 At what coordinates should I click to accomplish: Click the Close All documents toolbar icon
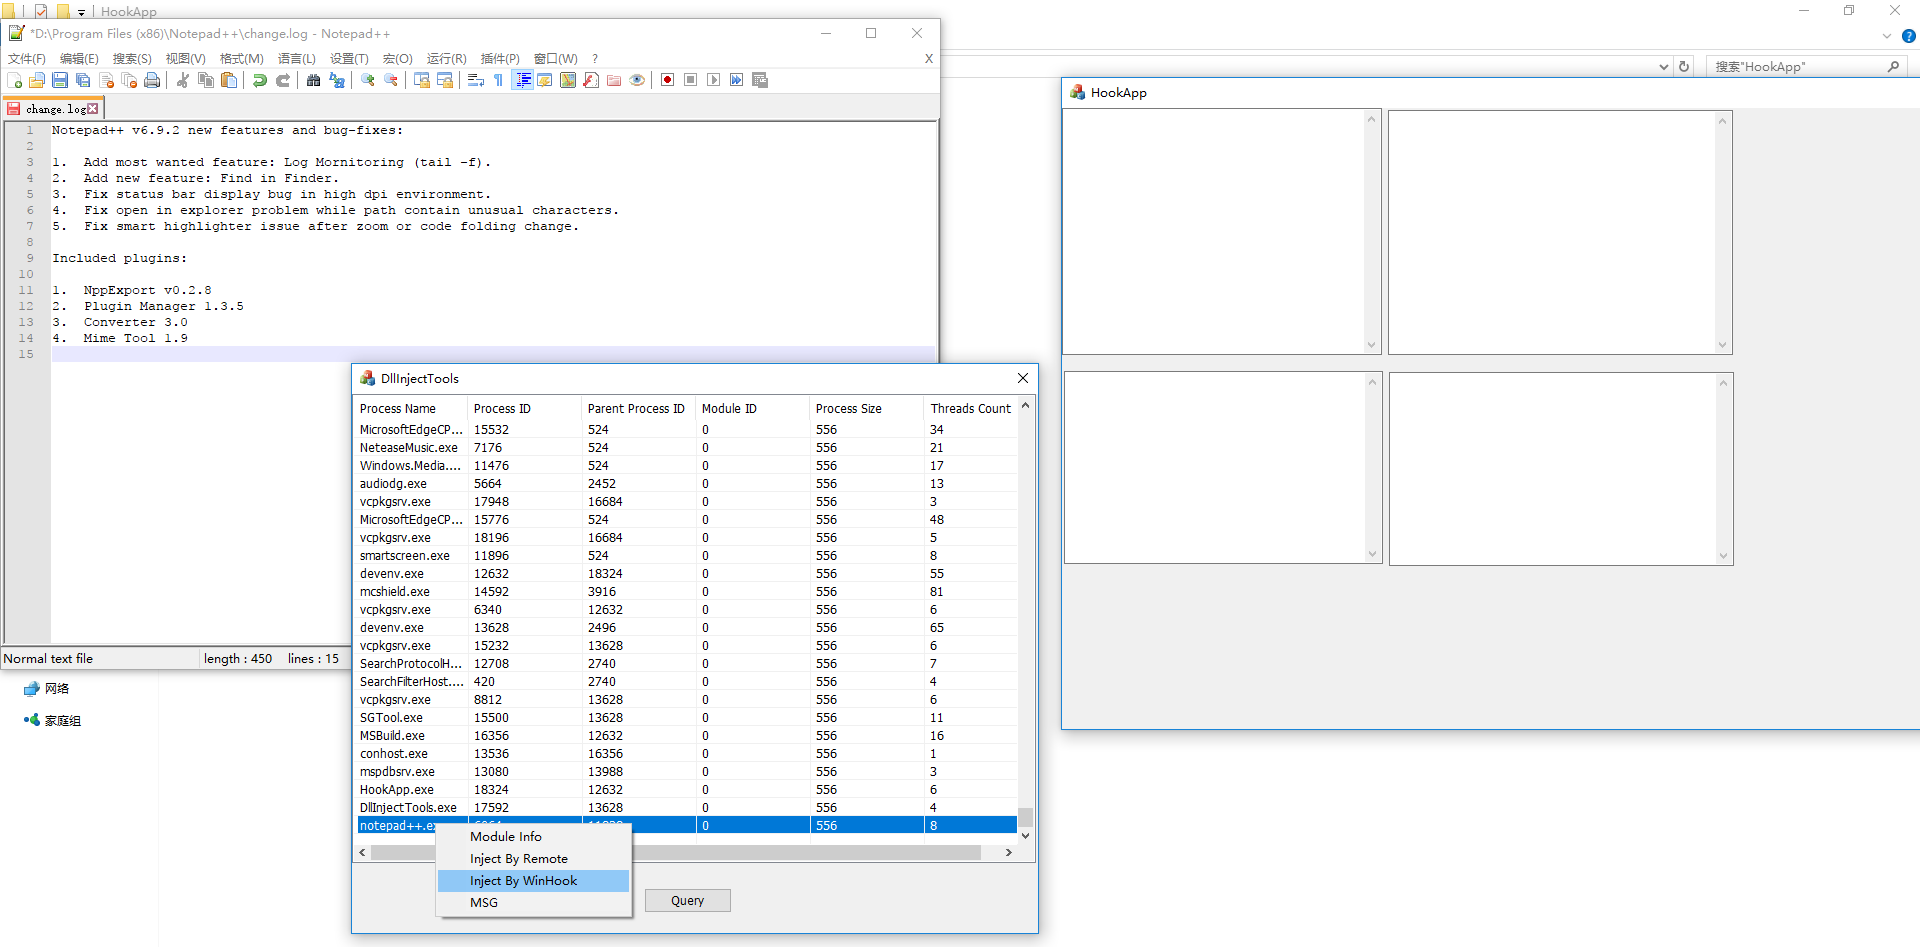[x=129, y=80]
